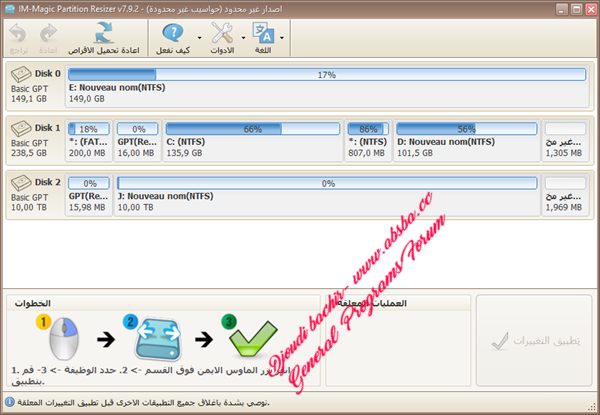Click the 0% usage bar of J: partition

(x=327, y=183)
